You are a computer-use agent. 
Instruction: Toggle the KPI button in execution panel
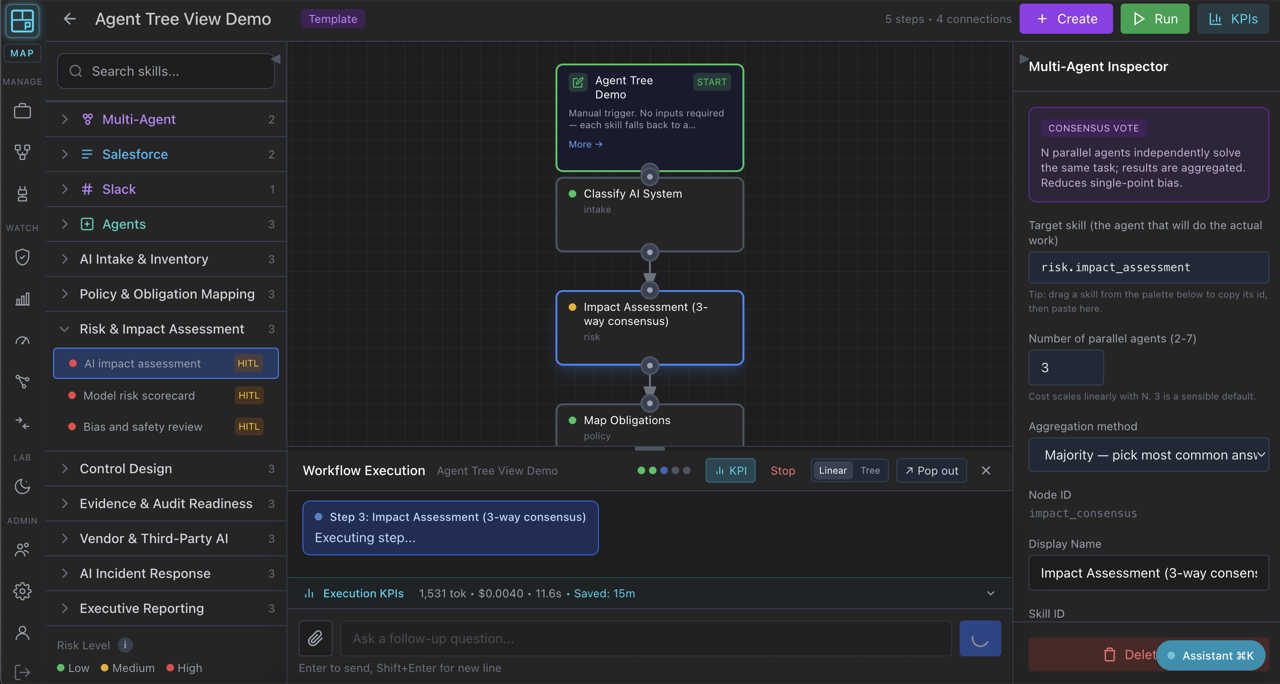coord(731,470)
